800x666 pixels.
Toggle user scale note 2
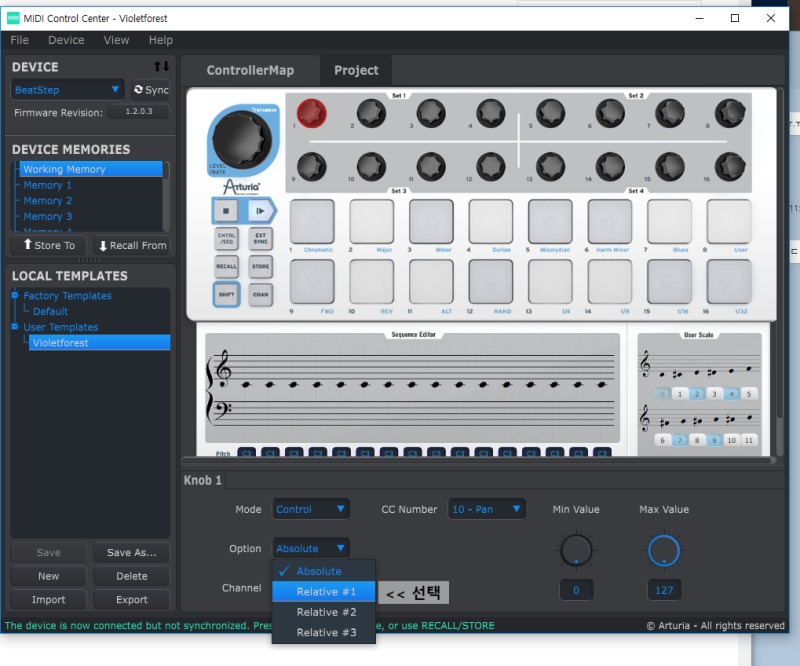tap(697, 394)
